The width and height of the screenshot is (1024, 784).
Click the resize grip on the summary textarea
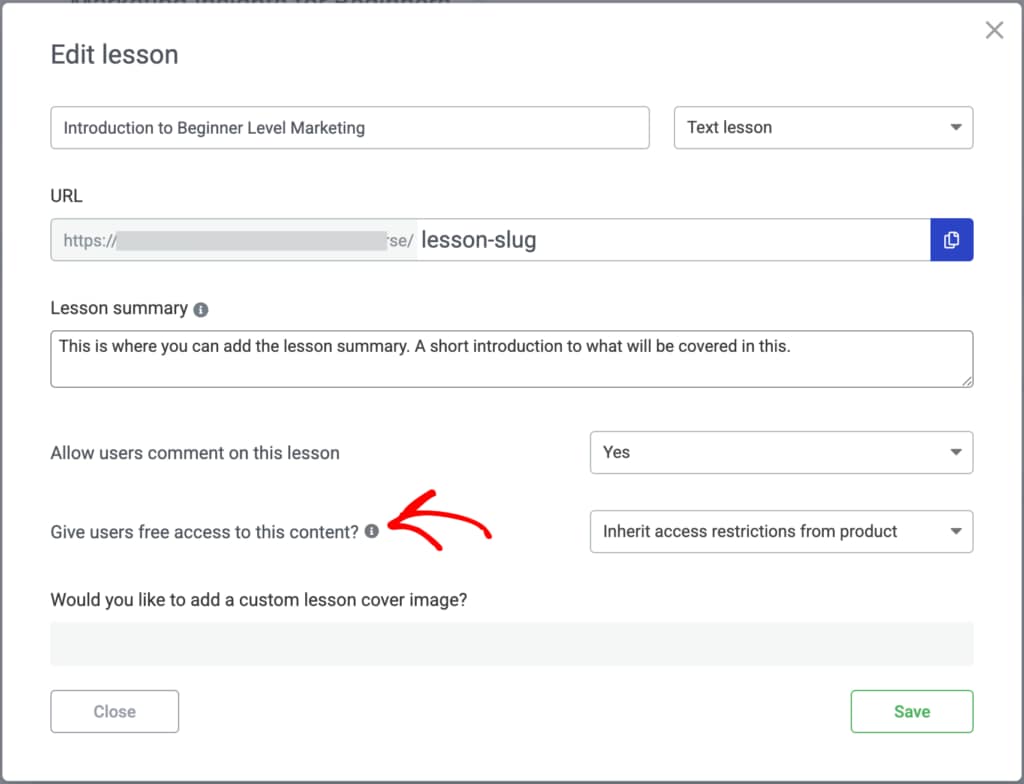click(x=967, y=383)
